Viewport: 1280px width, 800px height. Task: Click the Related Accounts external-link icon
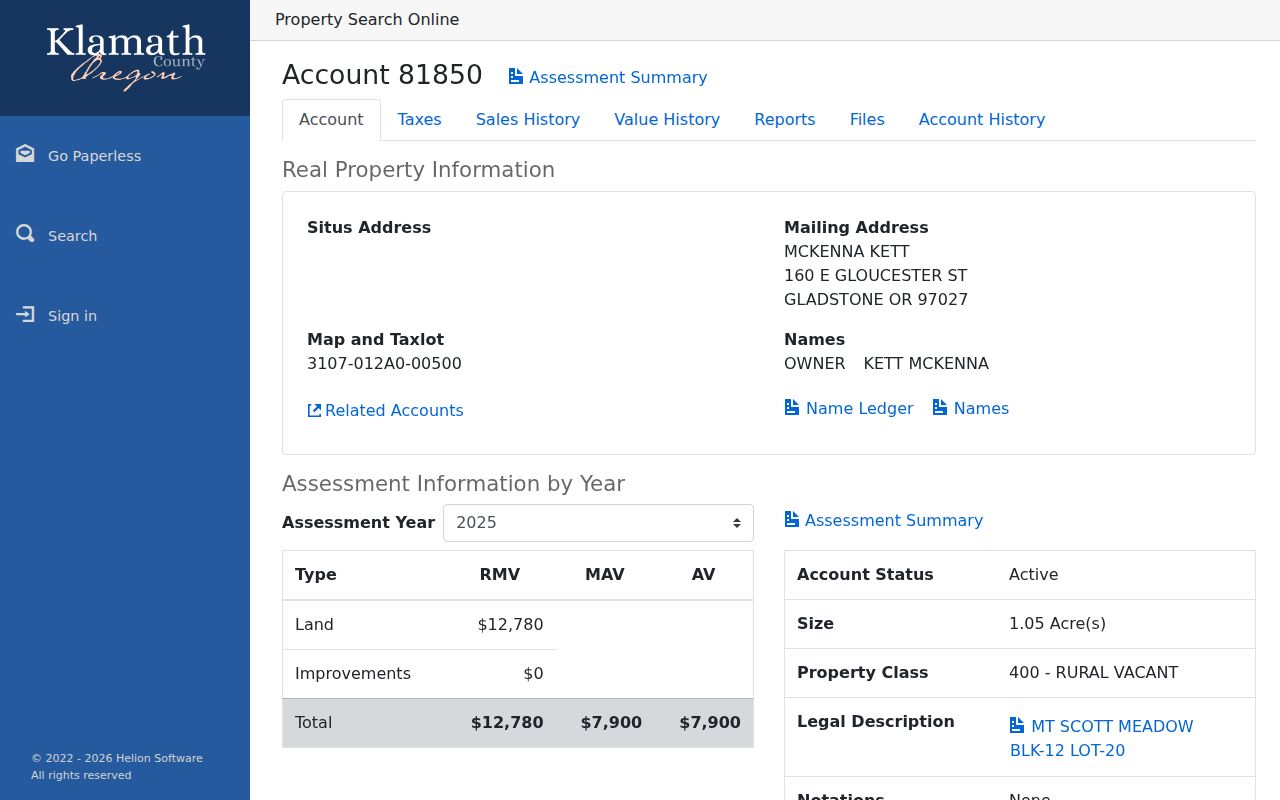coord(314,410)
